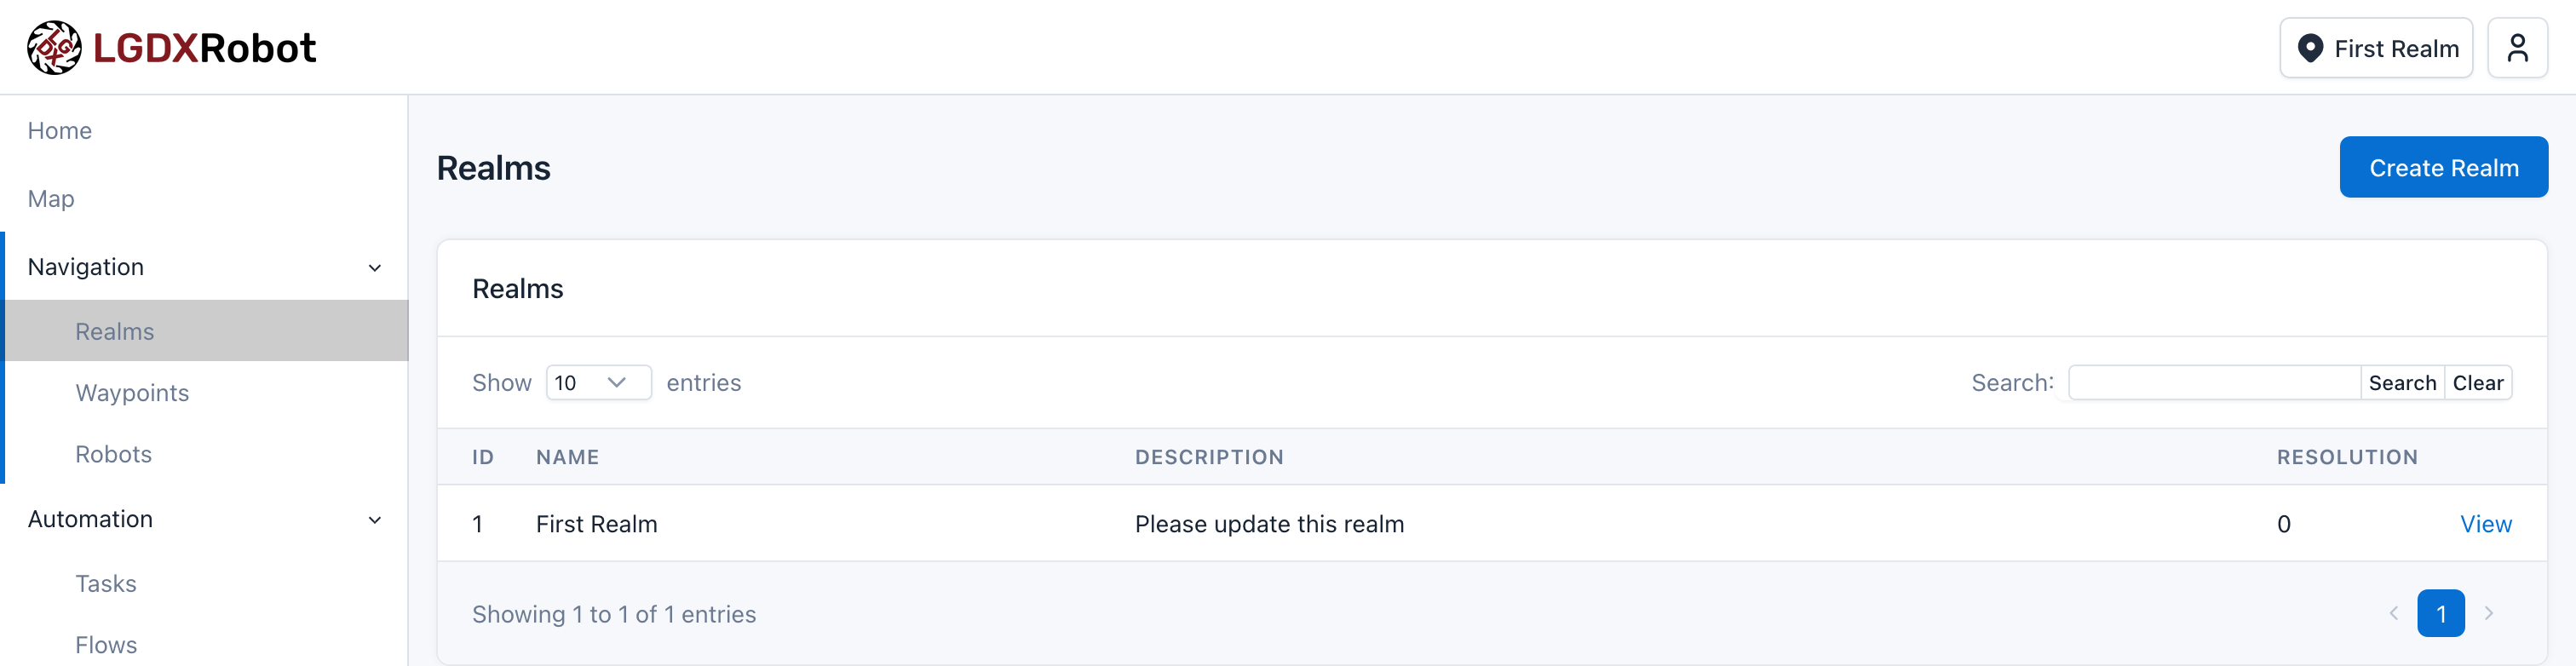Select Robots in the sidebar

click(x=113, y=454)
